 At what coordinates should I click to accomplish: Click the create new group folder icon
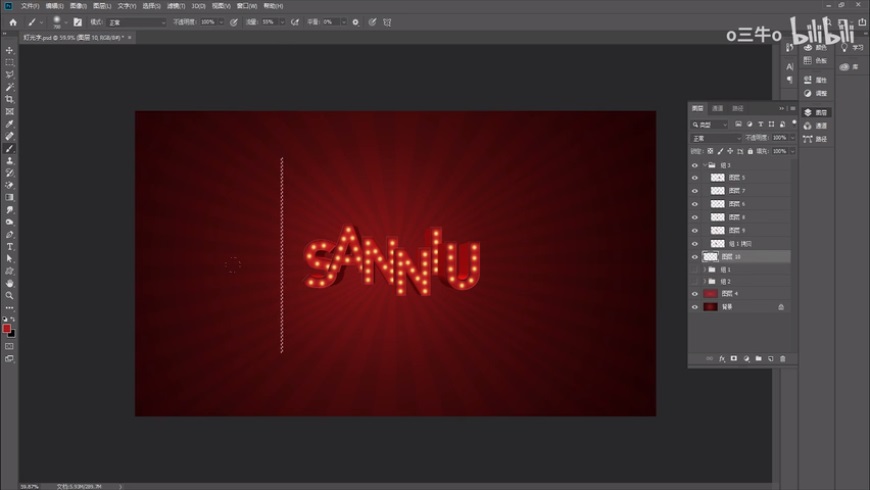click(x=758, y=358)
